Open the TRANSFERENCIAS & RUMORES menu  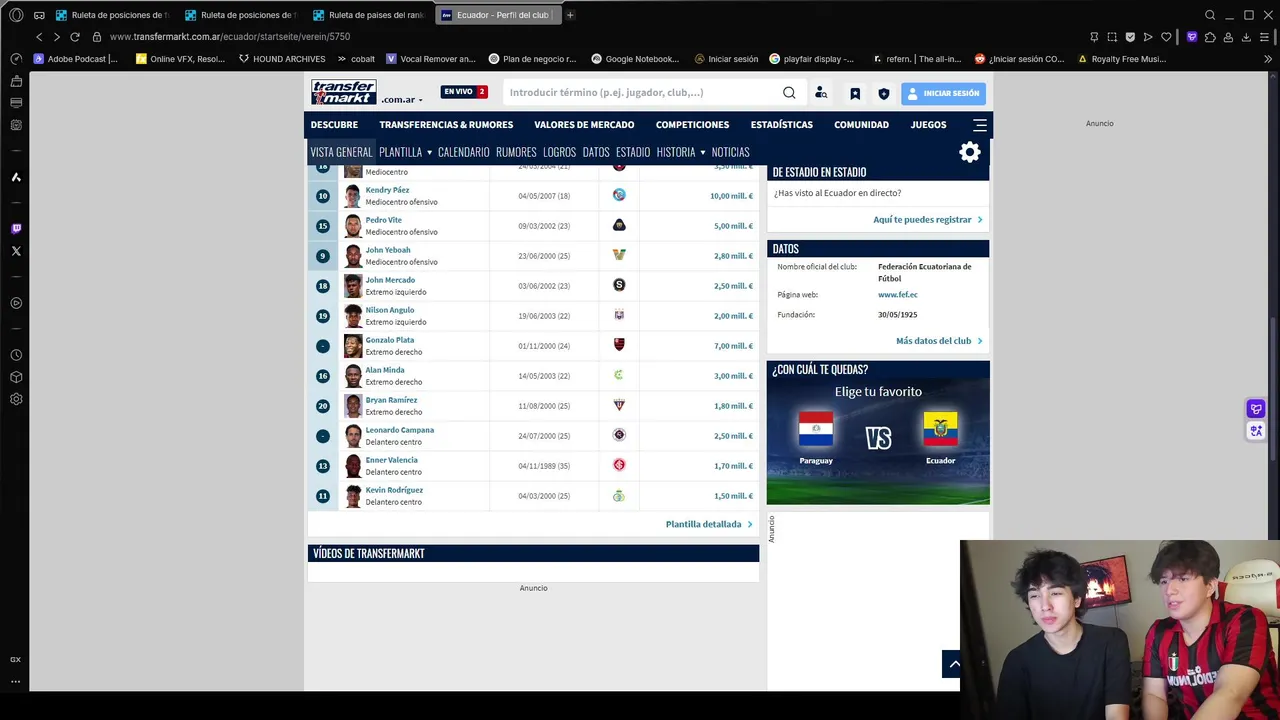click(446, 125)
